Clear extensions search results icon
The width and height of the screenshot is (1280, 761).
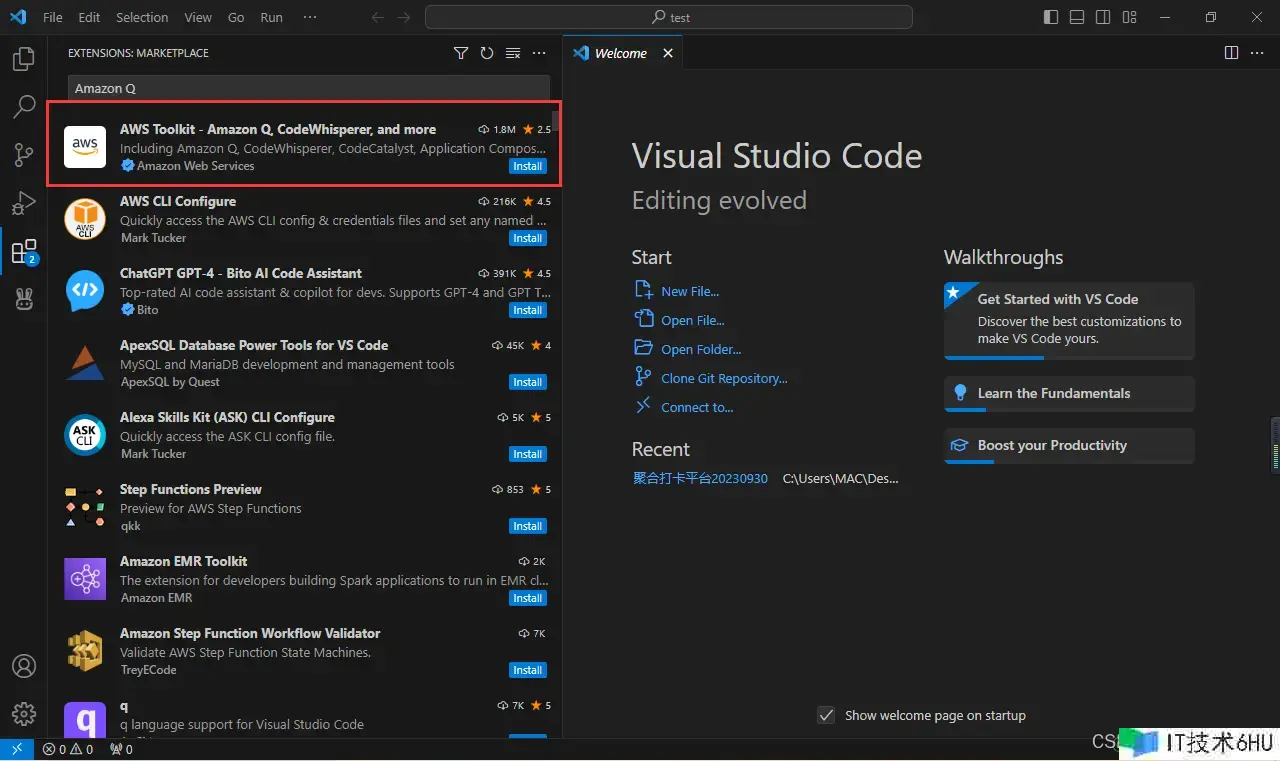[513, 53]
